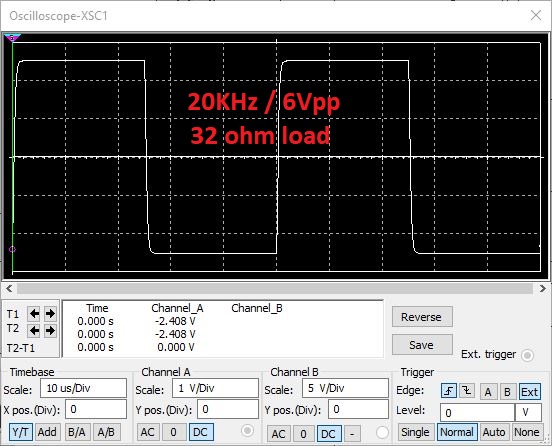The height and width of the screenshot is (446, 552).
Task: Move cursor T2 right with arrow
Action: click(x=50, y=331)
